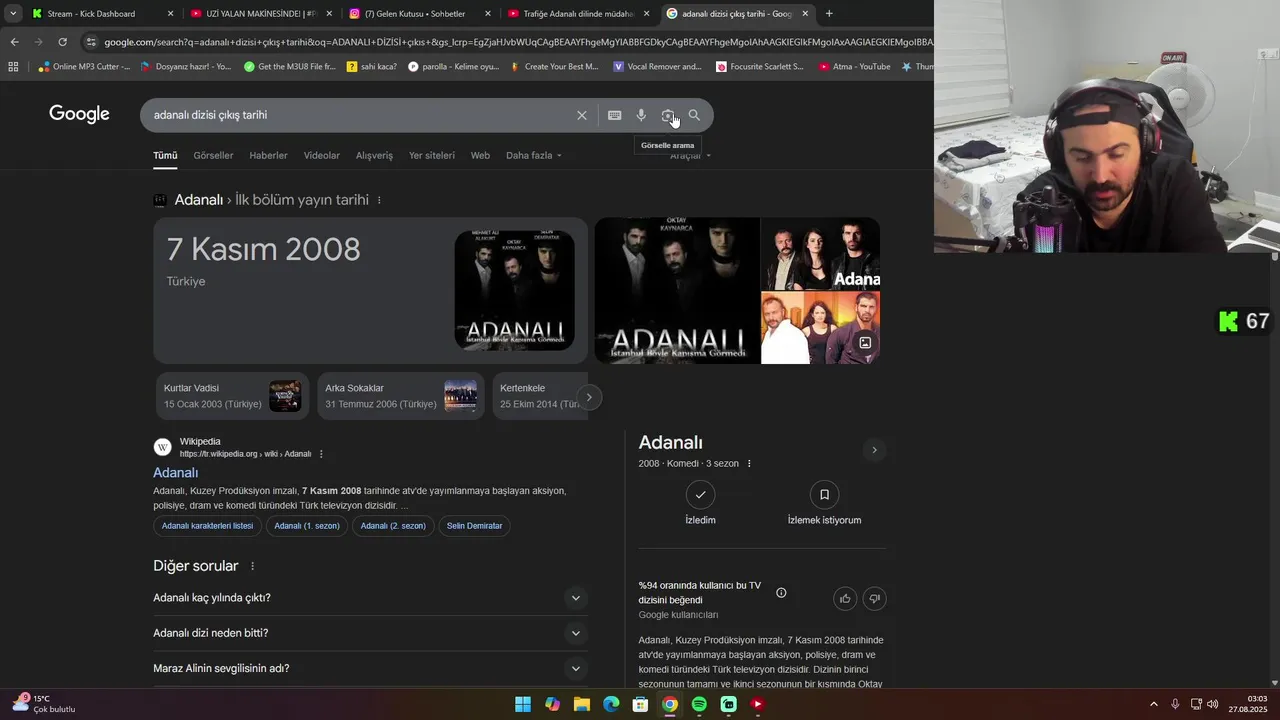The image size is (1280, 720).
Task: Open the tab search dropdown arrow
Action: [12, 14]
